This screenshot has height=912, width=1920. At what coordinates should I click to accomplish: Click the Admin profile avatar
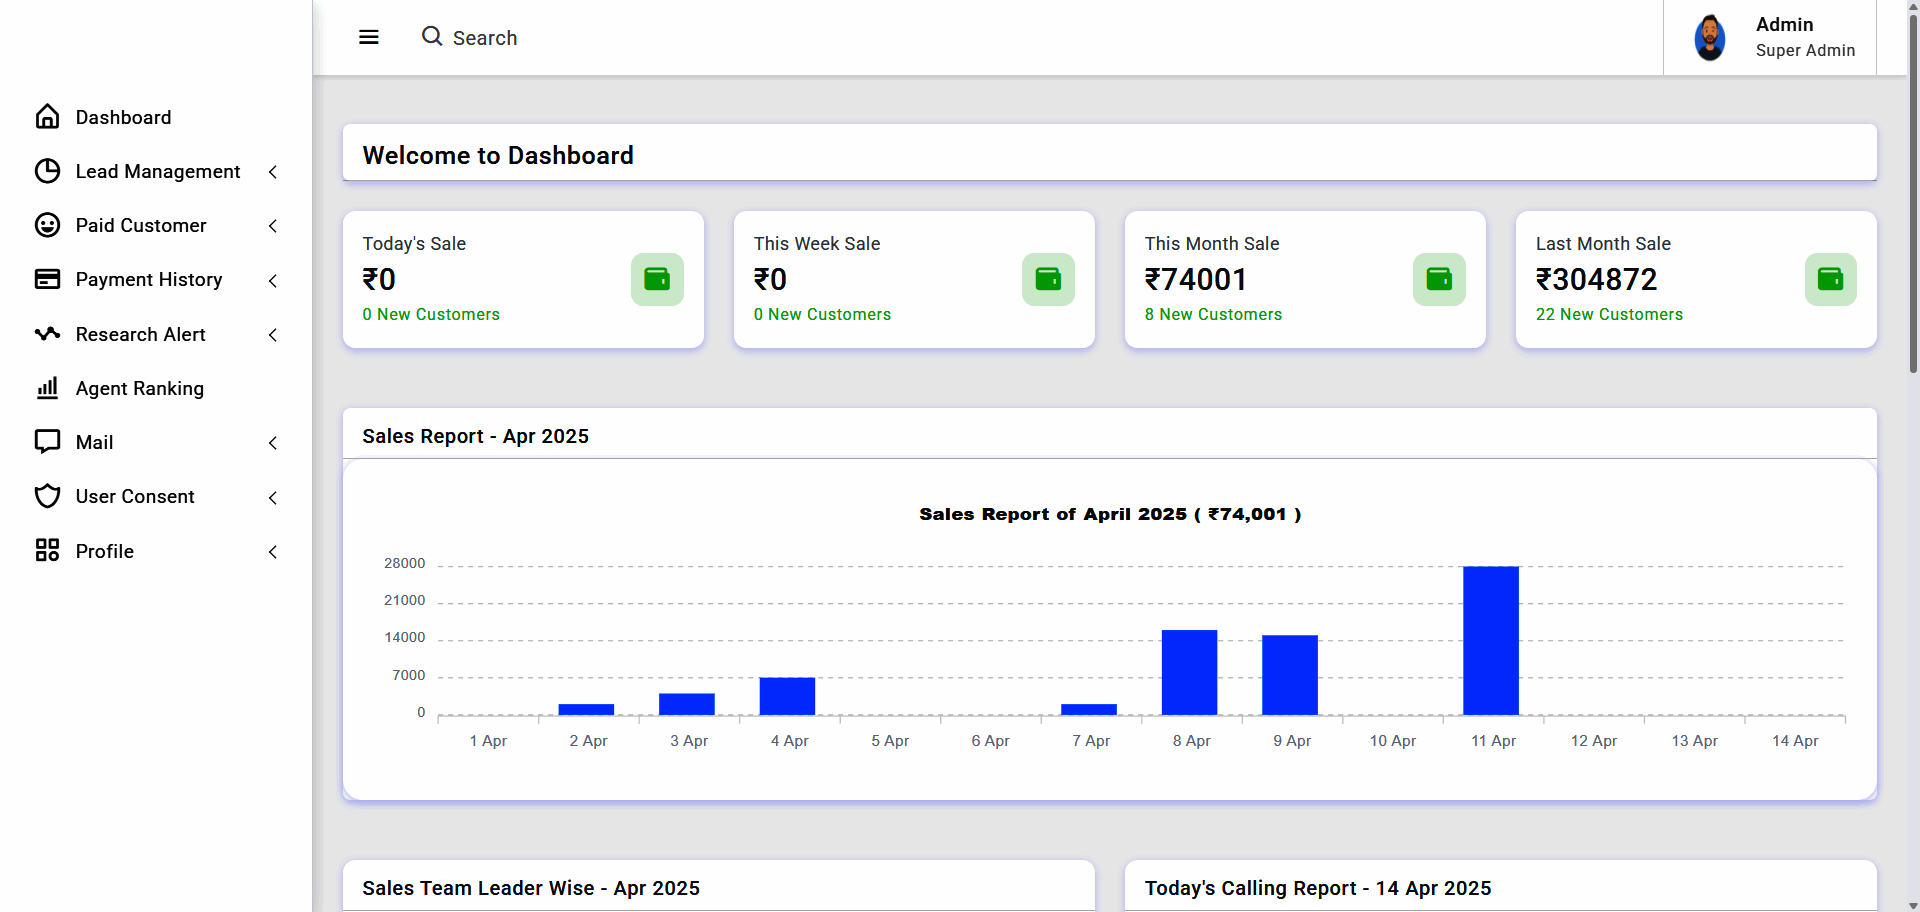click(1709, 38)
